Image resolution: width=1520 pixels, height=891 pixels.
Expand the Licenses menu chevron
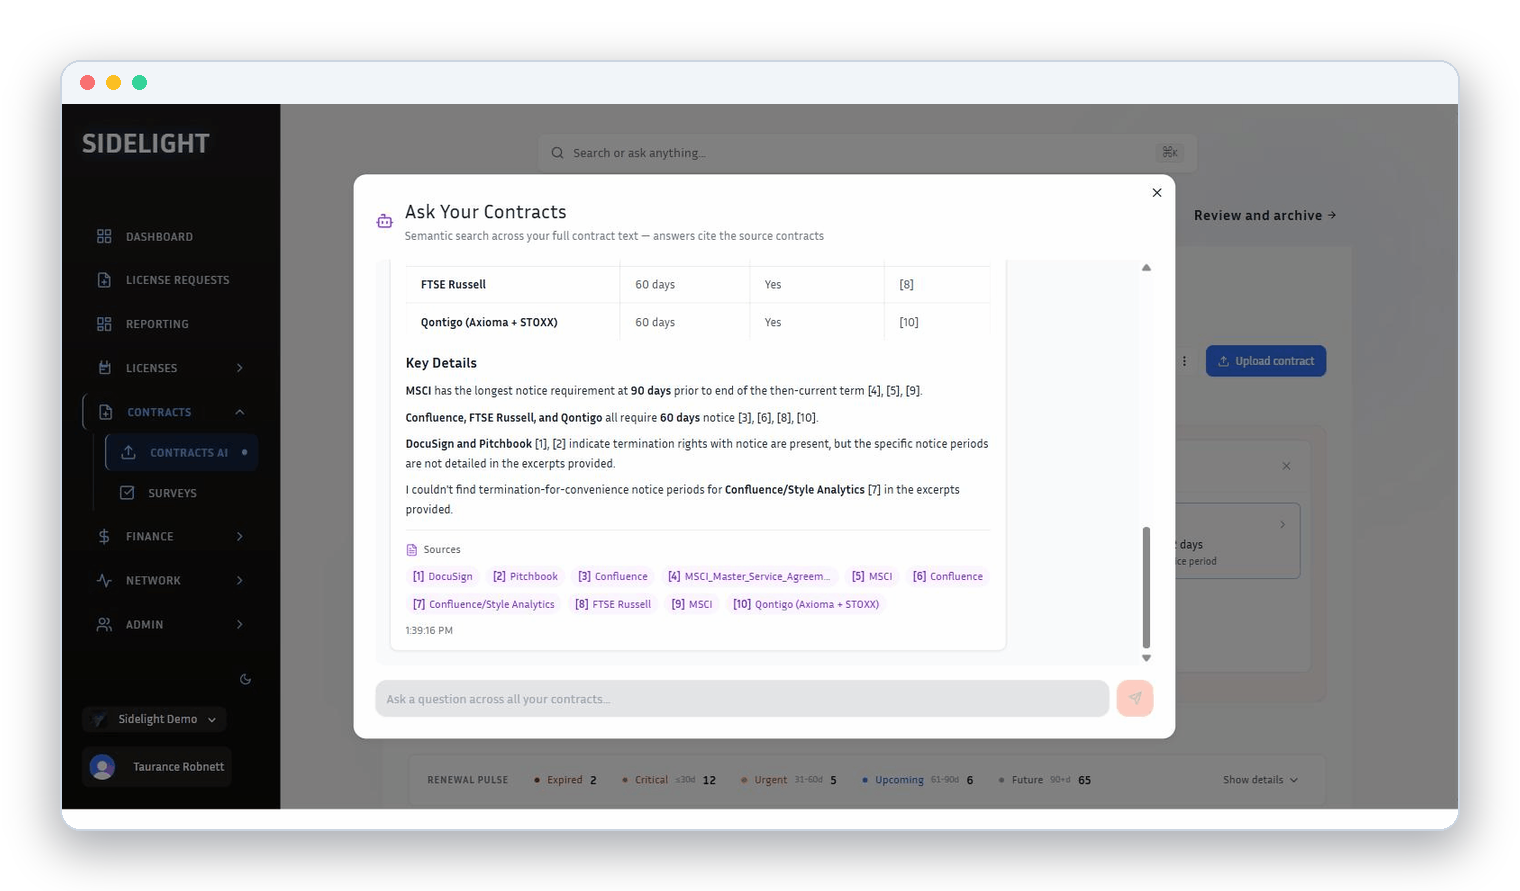tap(240, 368)
